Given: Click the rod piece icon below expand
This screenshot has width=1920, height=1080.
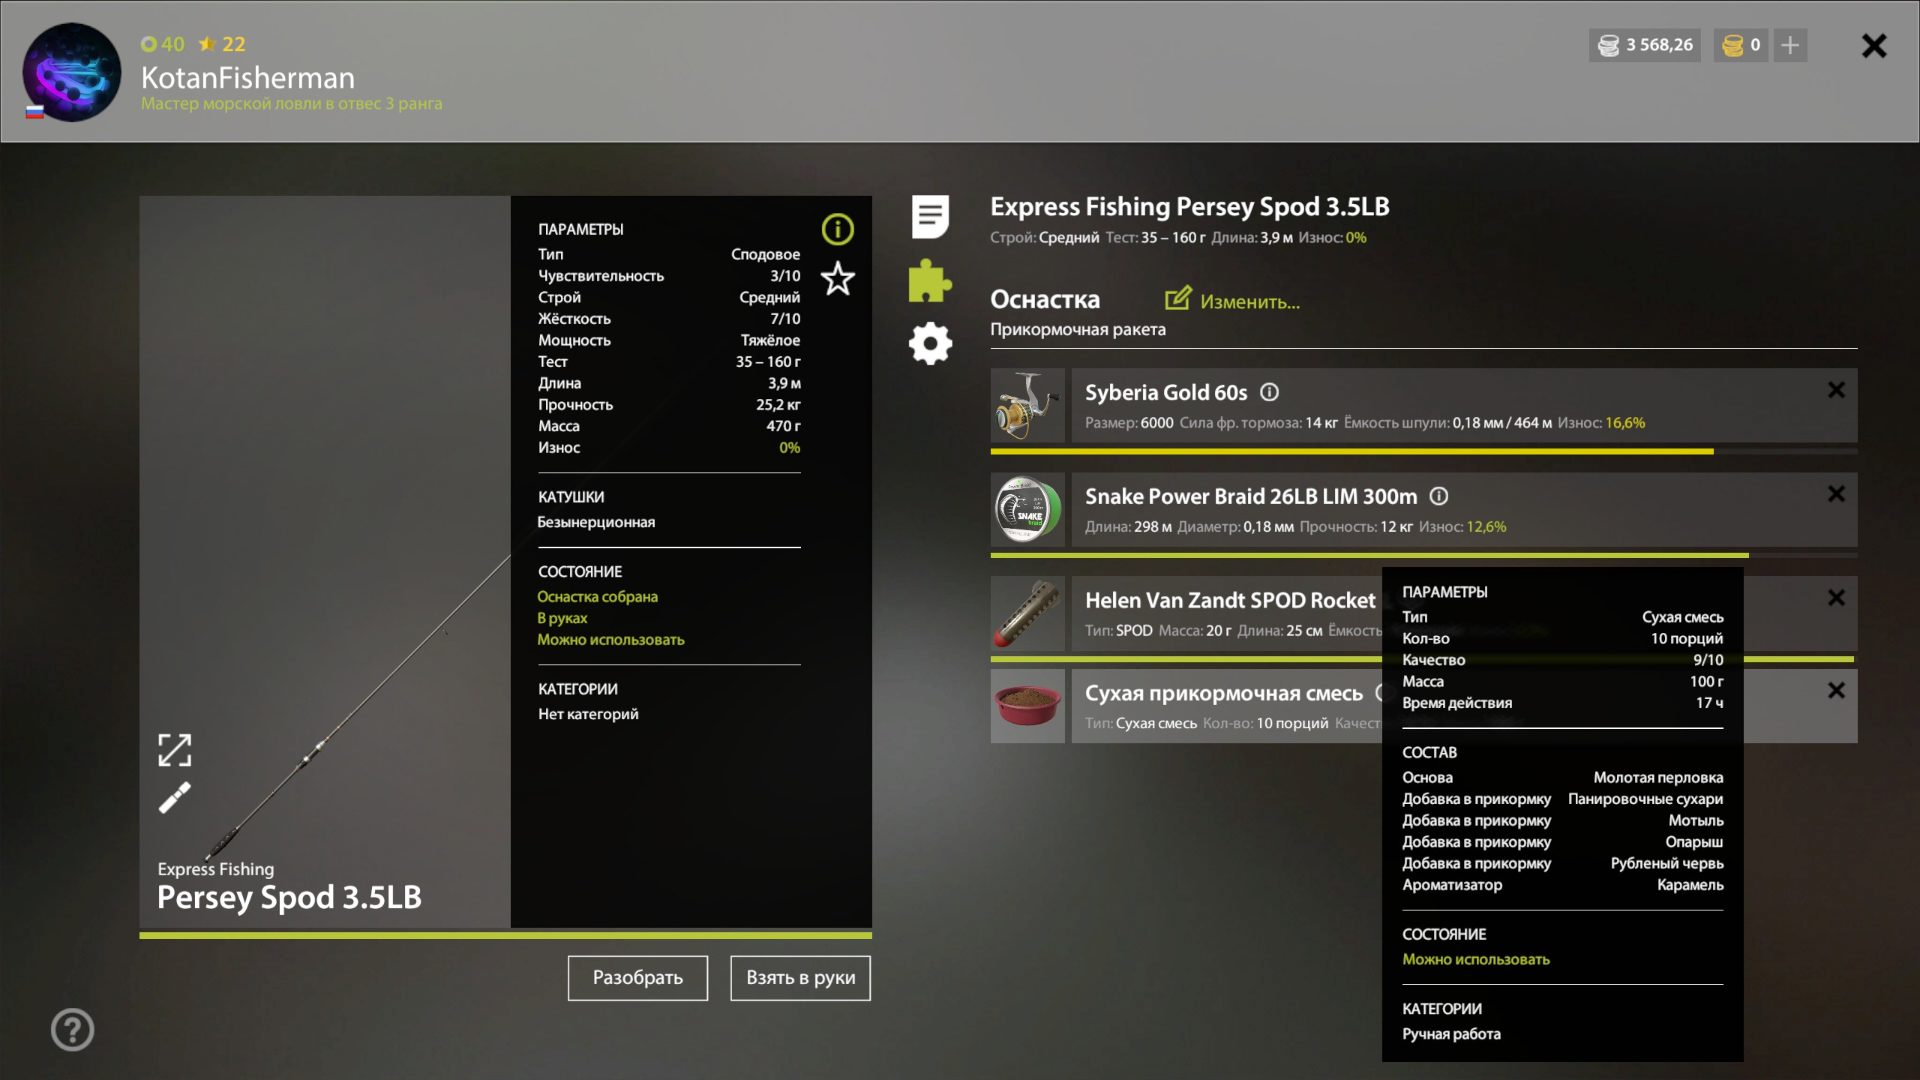Looking at the screenshot, I should click(175, 797).
